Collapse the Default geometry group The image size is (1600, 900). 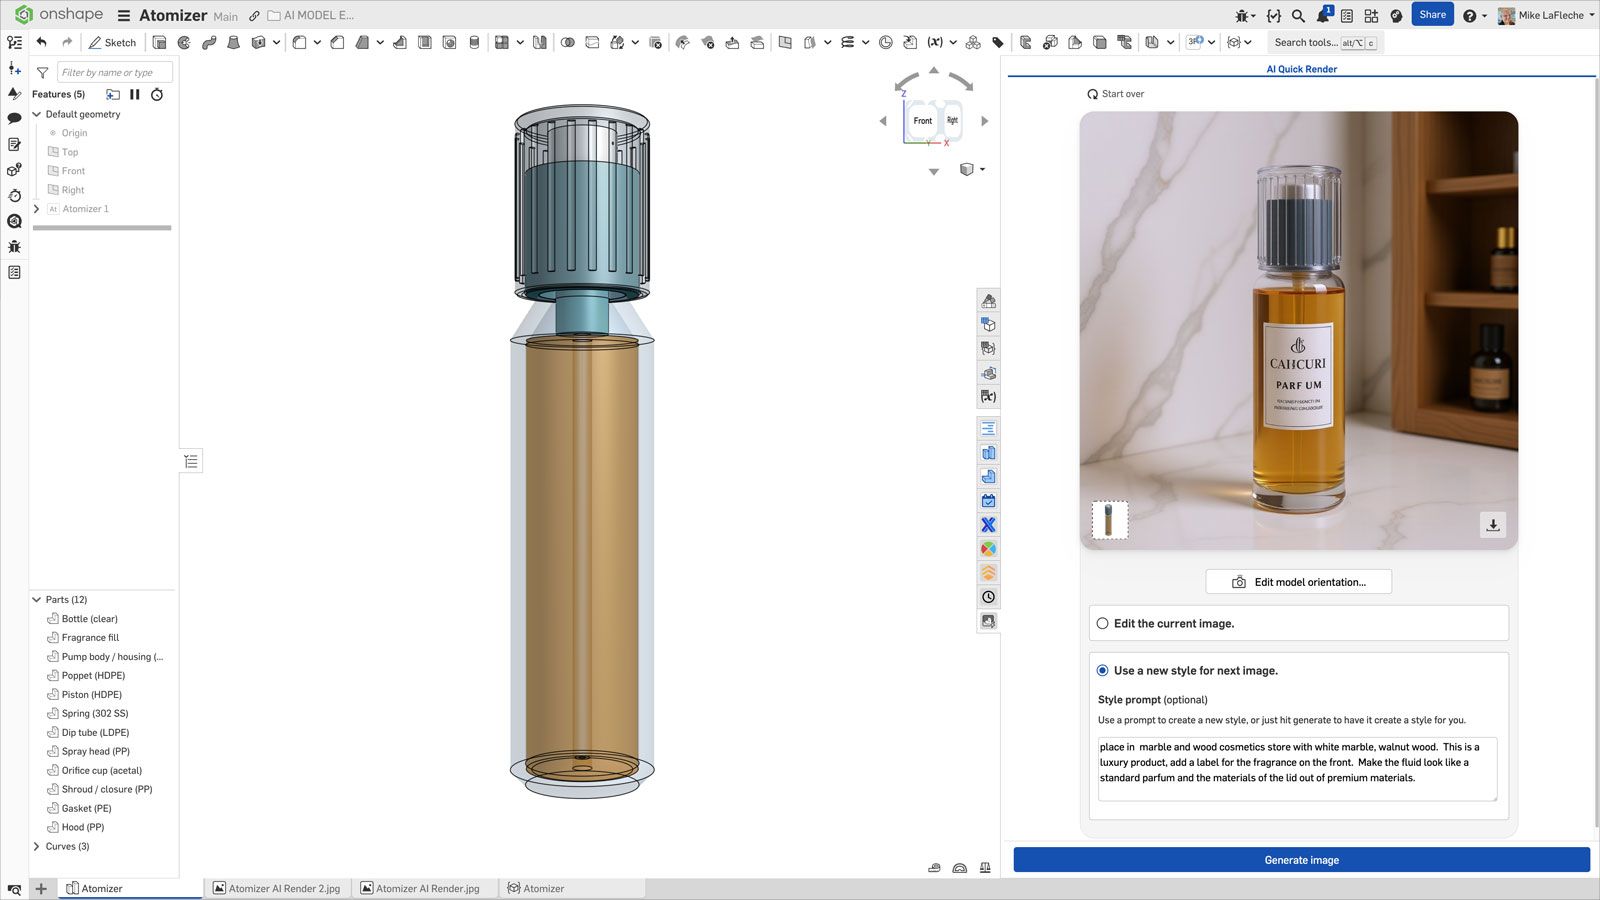37,114
